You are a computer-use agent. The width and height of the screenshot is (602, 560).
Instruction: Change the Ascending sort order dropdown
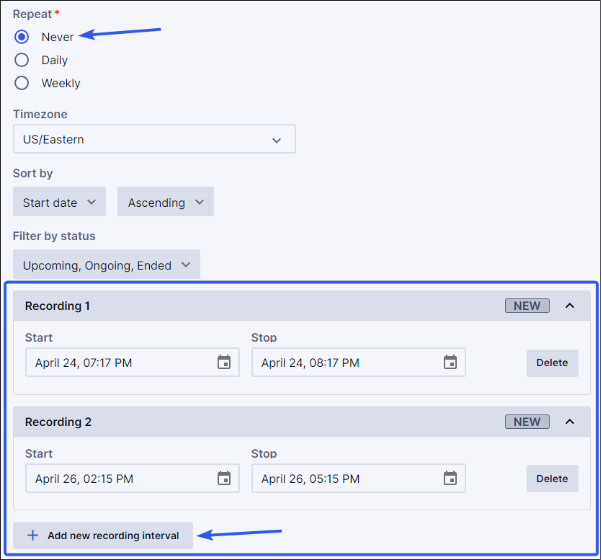tap(165, 203)
